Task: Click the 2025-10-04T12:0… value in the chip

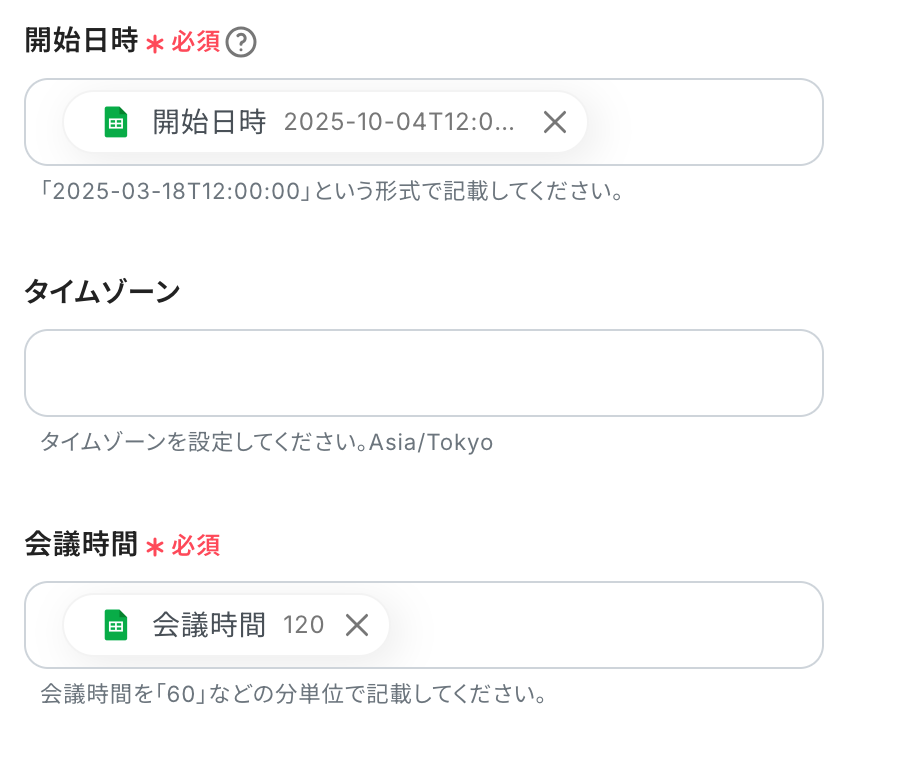Action: pos(399,122)
